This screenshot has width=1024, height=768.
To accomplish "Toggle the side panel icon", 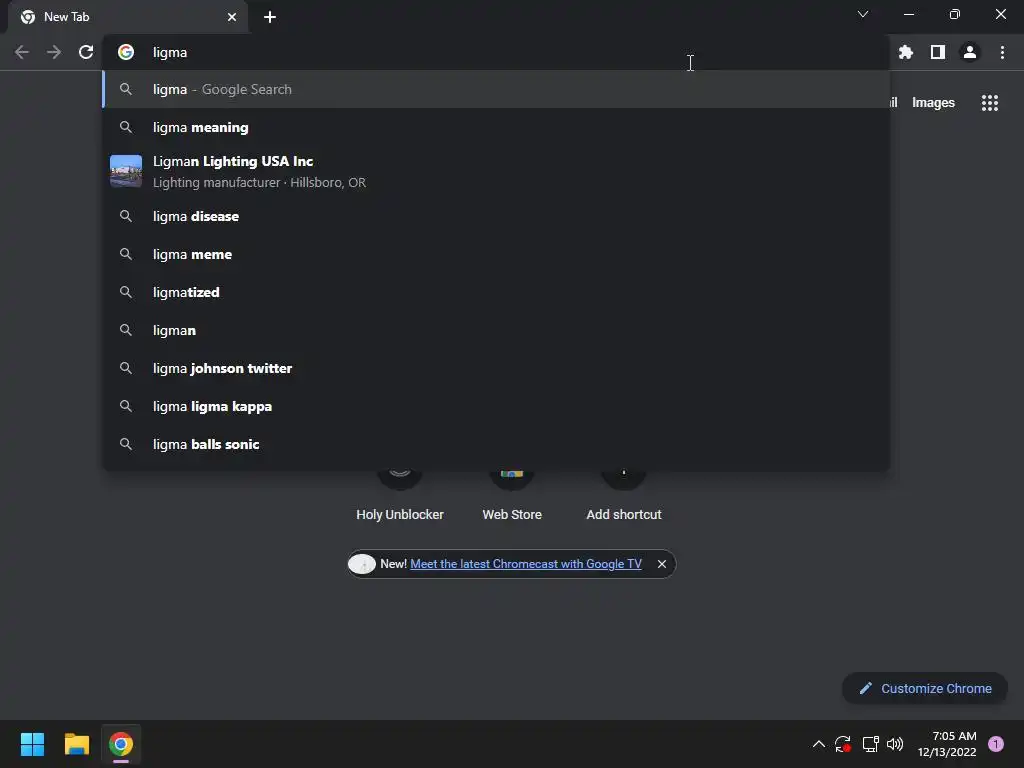I will [938, 52].
